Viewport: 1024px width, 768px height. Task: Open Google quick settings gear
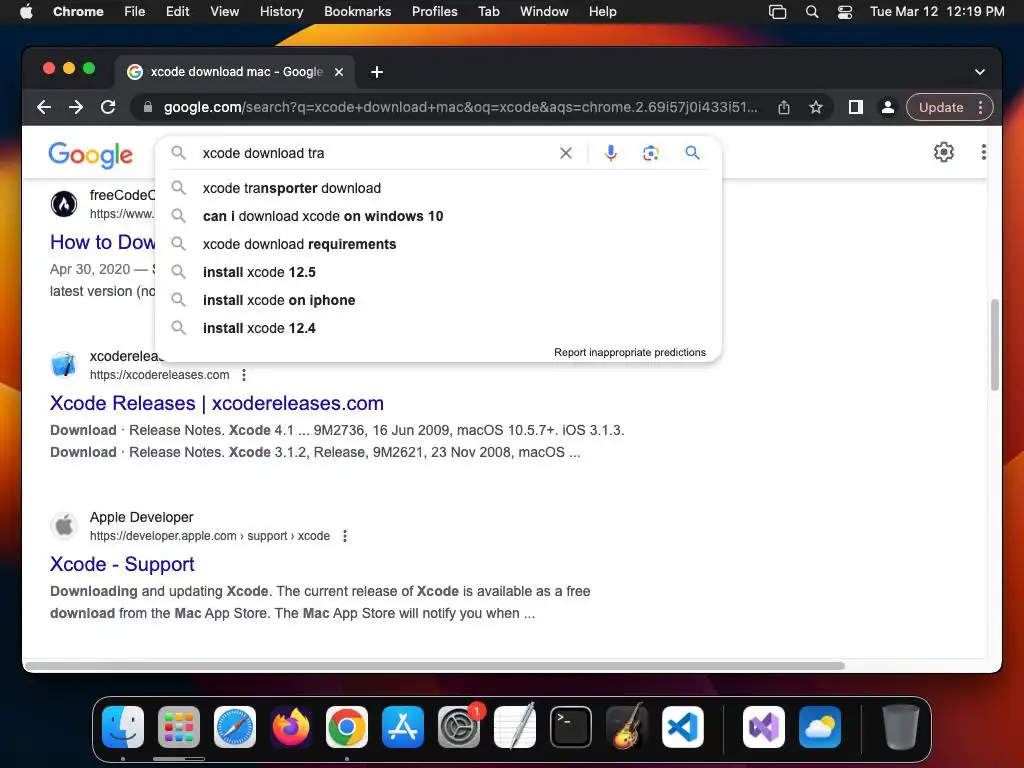tap(944, 152)
